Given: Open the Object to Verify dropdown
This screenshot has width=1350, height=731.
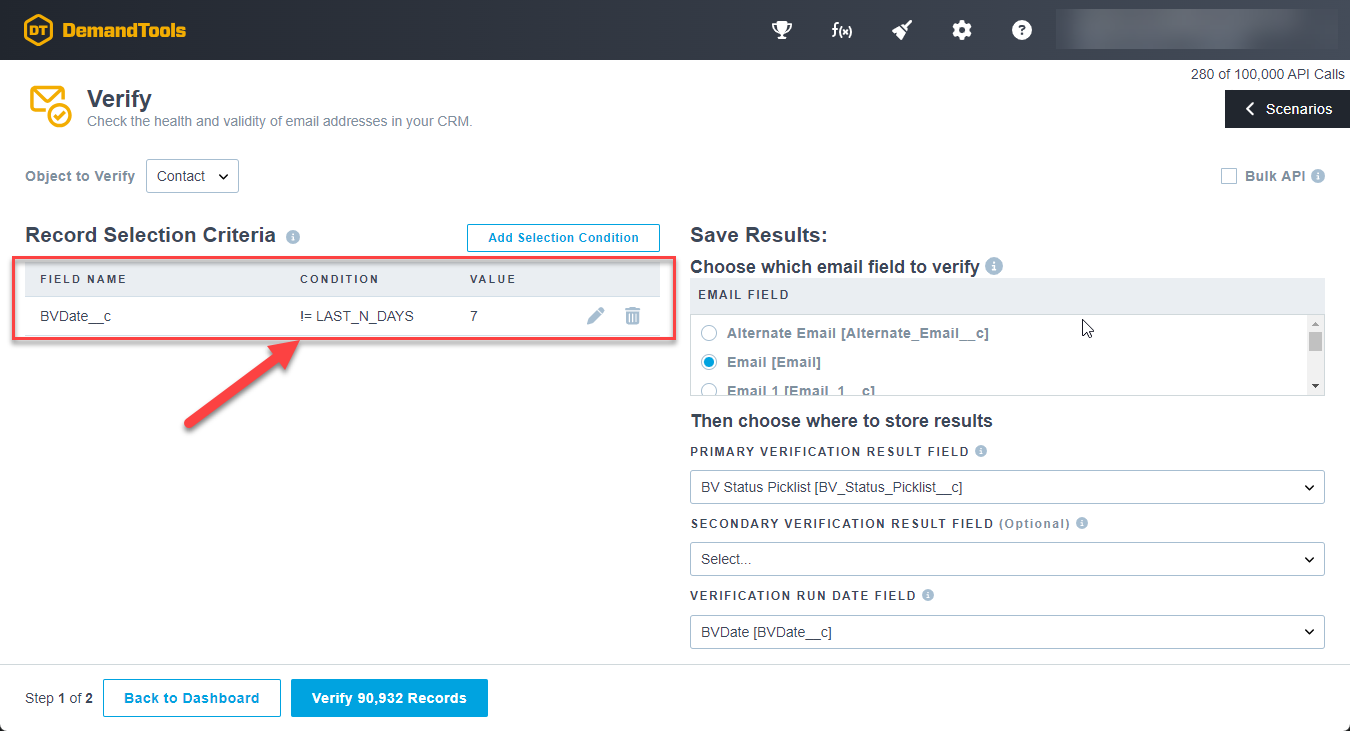Looking at the screenshot, I should coord(192,175).
